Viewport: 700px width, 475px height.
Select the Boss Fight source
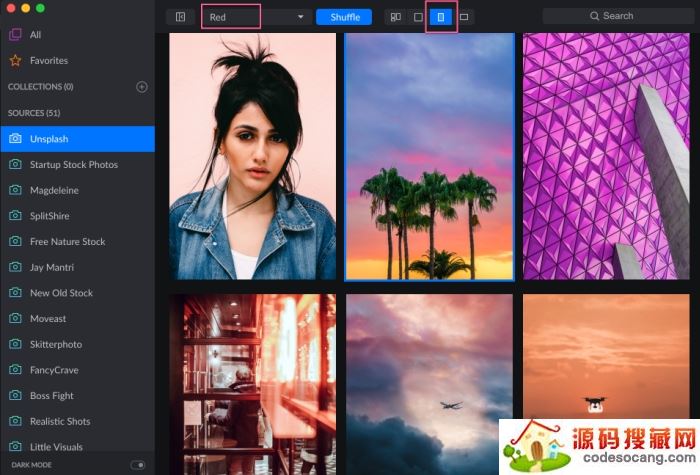(x=77, y=396)
